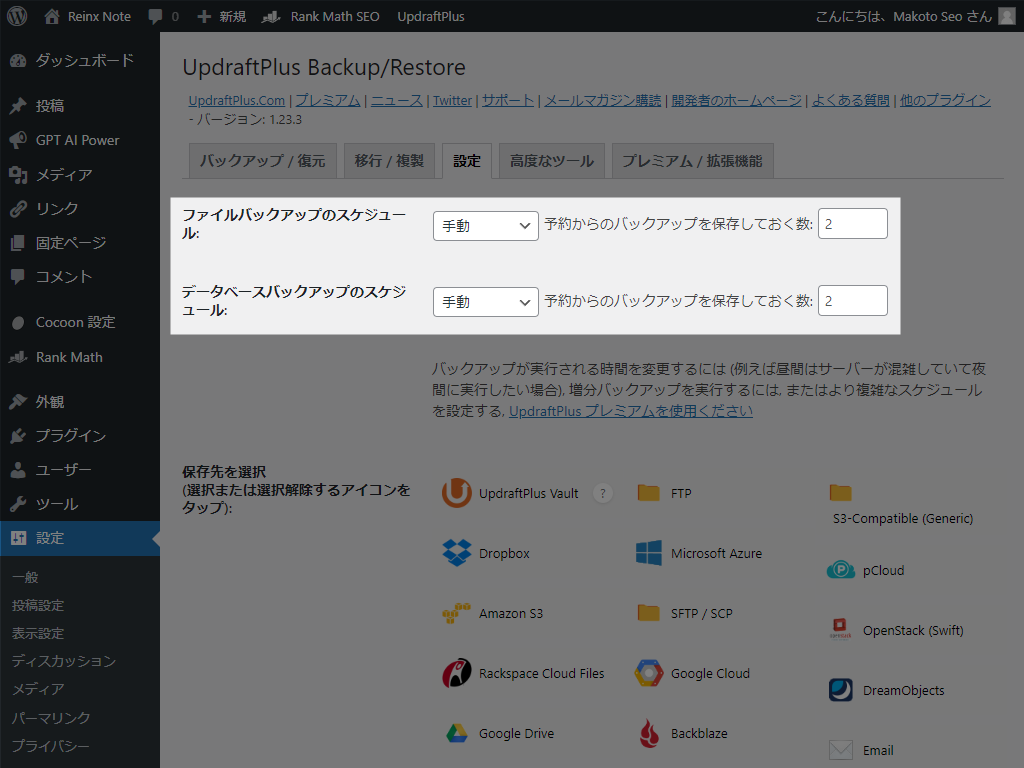Select UpdraftPlus Vault storage icon
This screenshot has width=1024, height=768.
[x=456, y=493]
